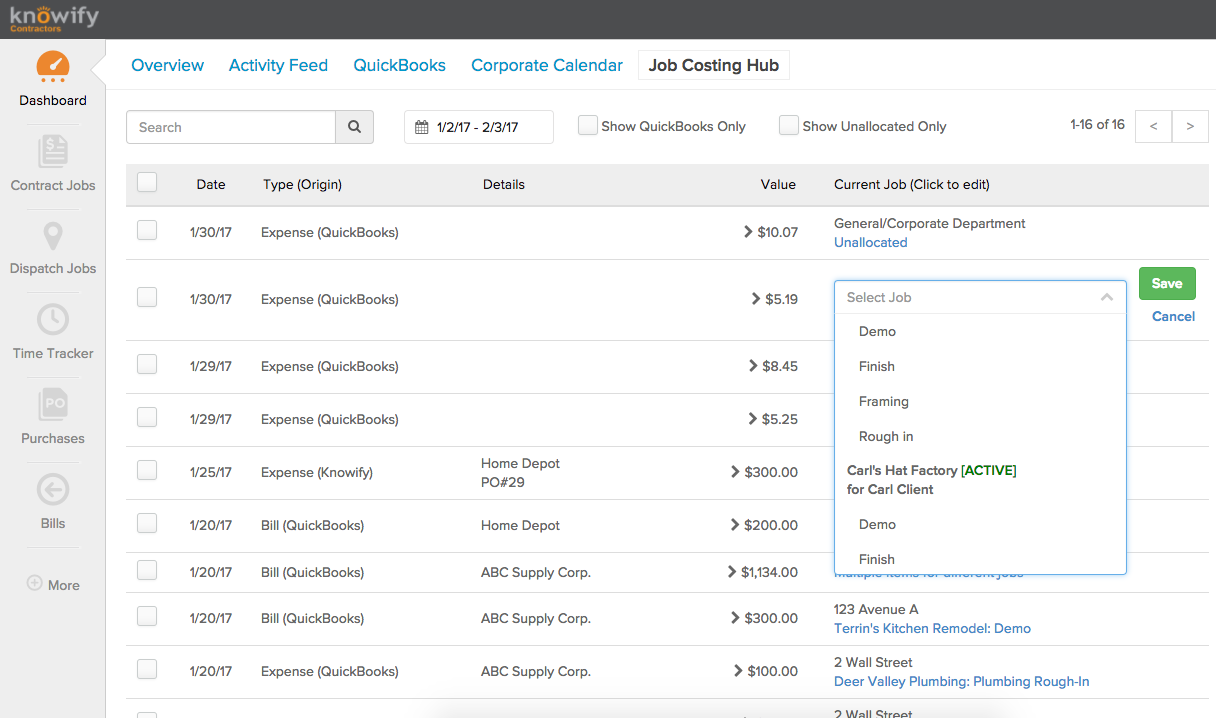Collapse the Select Job dropdown
Viewport: 1216px width, 718px height.
(x=1107, y=297)
